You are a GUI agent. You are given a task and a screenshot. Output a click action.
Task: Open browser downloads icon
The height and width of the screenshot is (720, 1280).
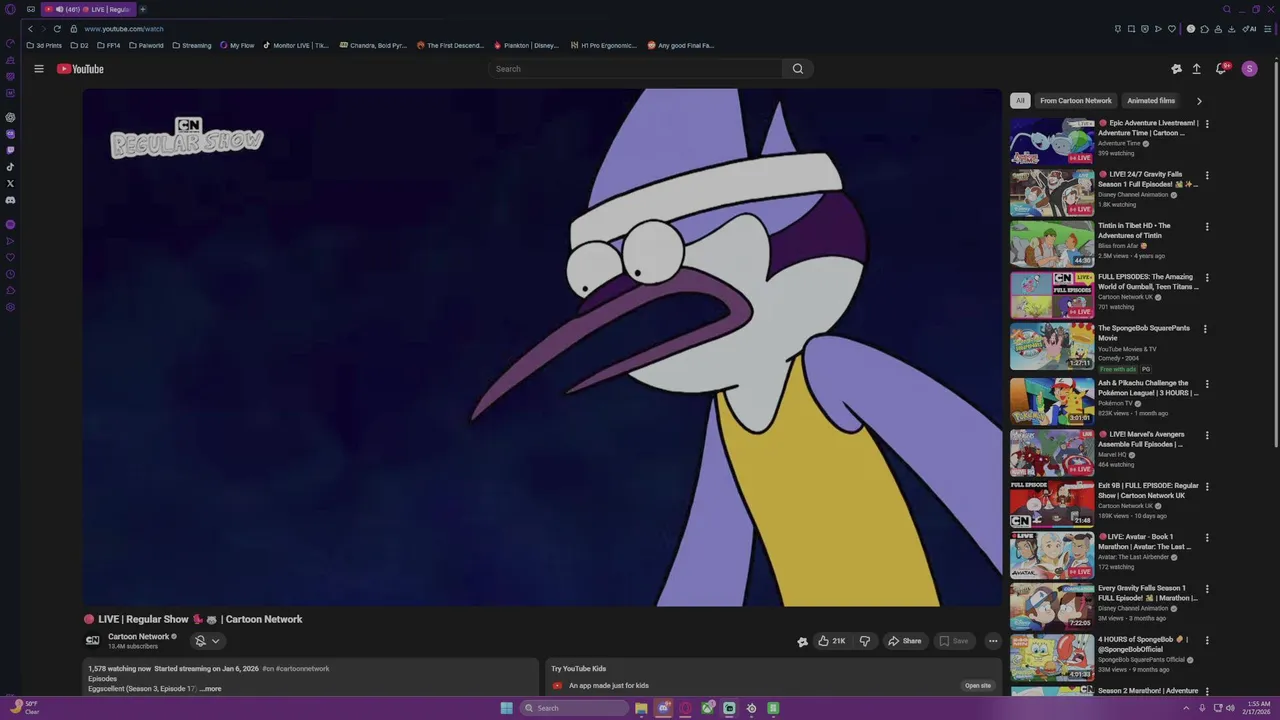point(1231,29)
